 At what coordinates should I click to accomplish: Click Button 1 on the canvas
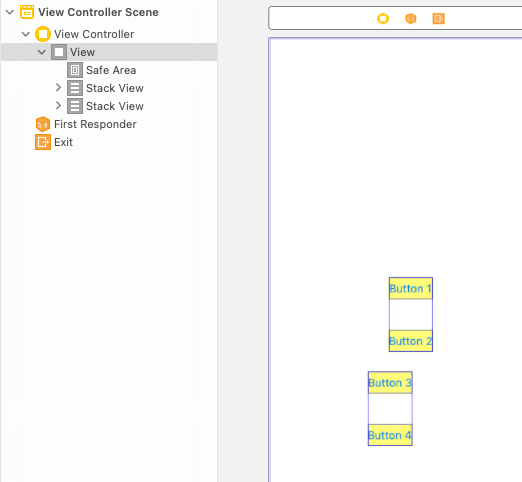click(x=411, y=288)
